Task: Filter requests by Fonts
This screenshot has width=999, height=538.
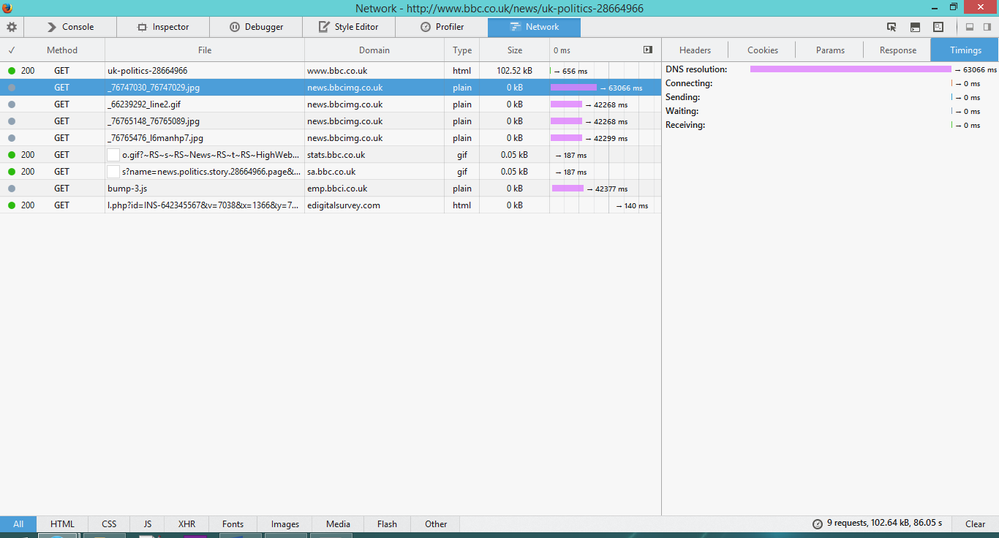Action: (x=233, y=524)
